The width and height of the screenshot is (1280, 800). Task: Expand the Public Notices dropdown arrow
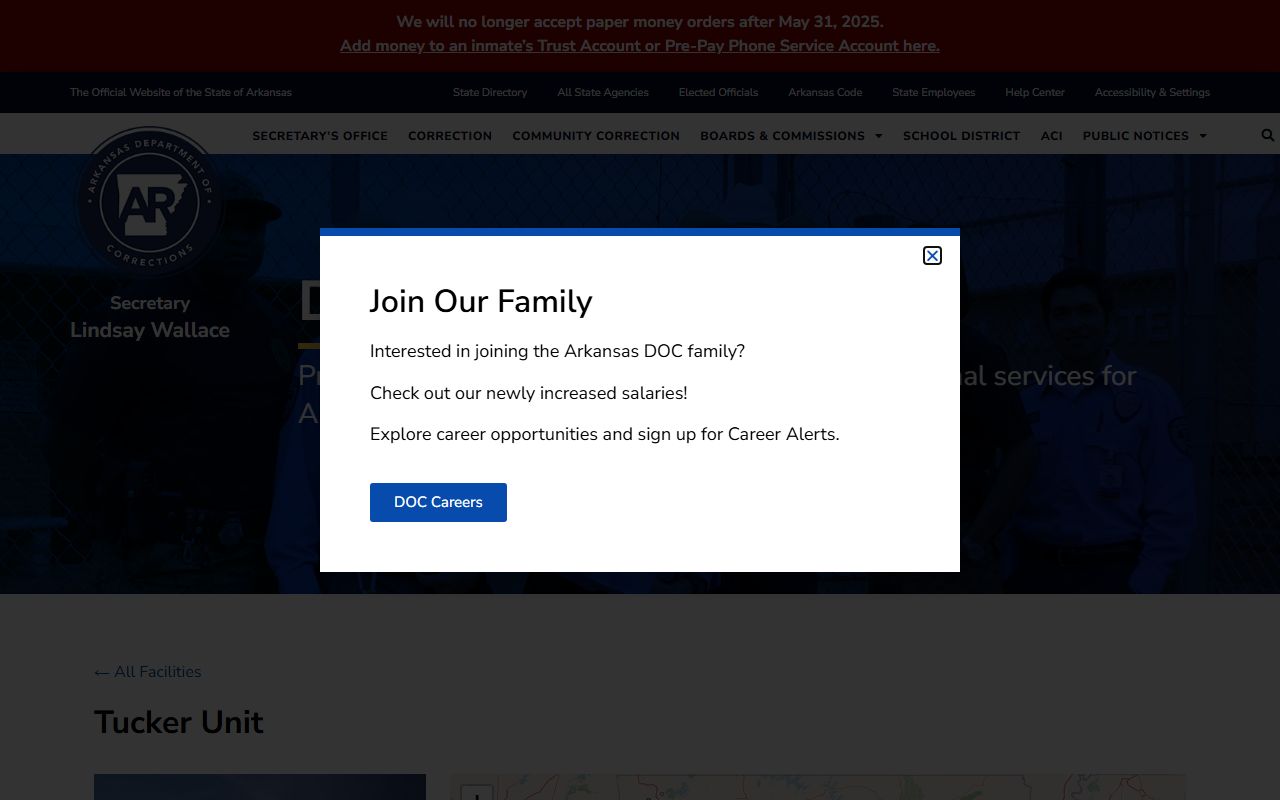(1203, 136)
